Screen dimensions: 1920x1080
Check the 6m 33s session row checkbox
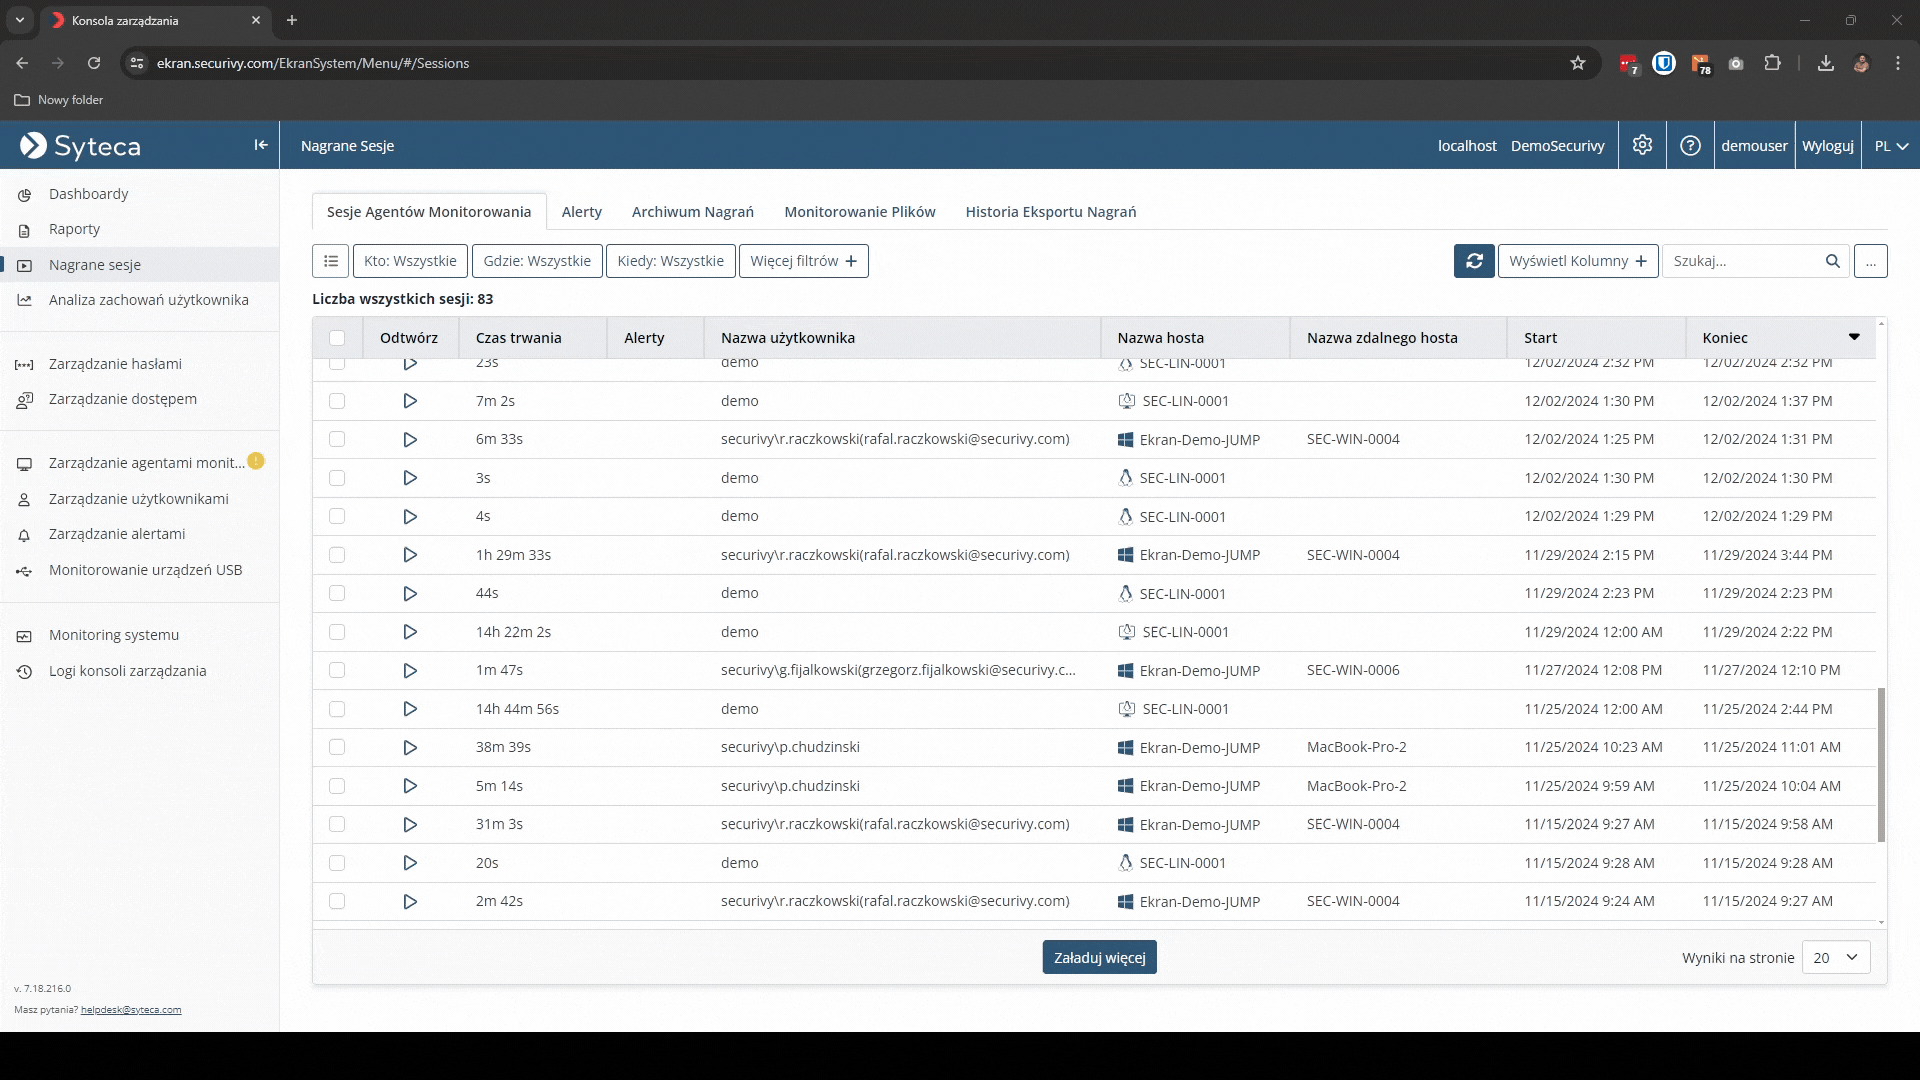point(337,439)
